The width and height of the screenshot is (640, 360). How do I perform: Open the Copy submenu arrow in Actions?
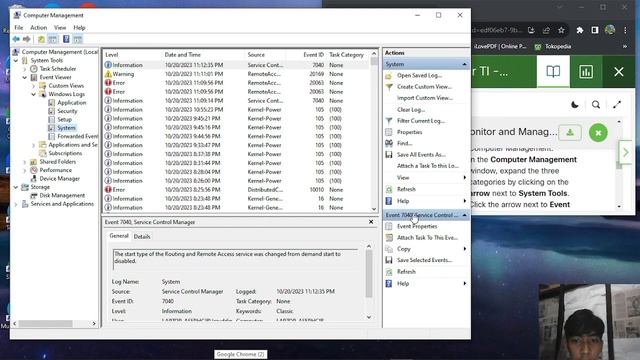coord(464,249)
